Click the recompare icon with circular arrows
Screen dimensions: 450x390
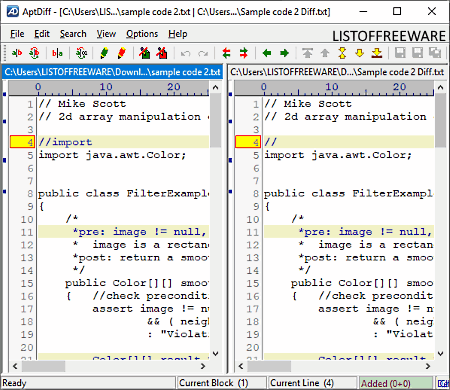pyautogui.click(x=34, y=53)
